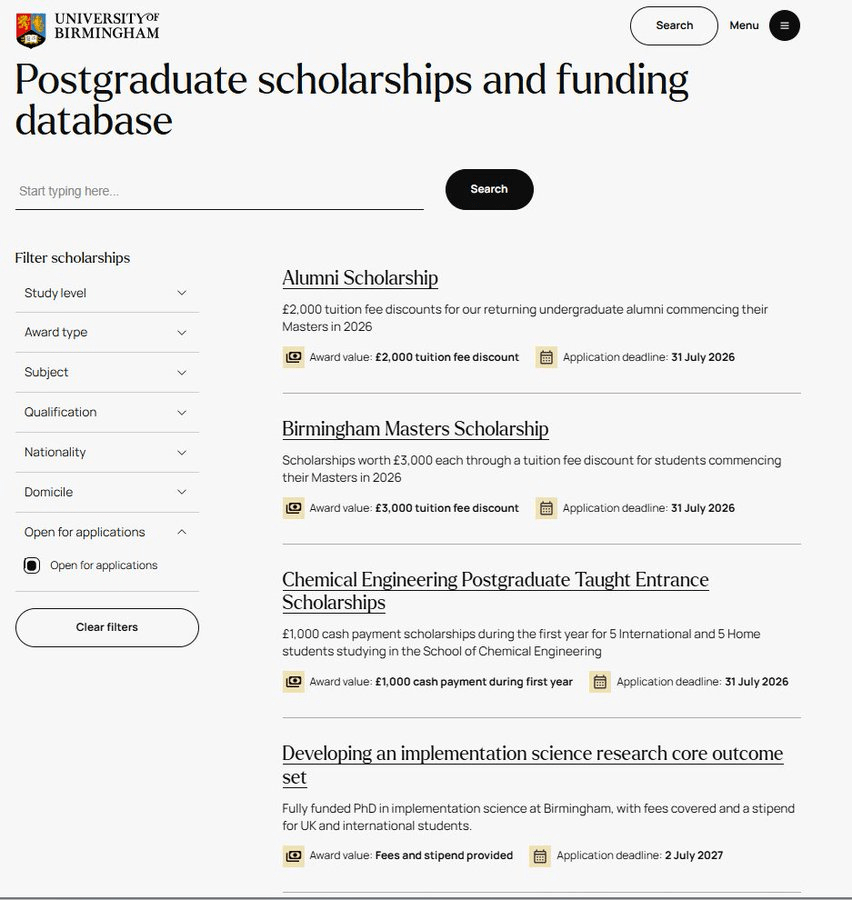Click Chemical Engineering scholarship calendar icon
The width and height of the screenshot is (852, 900).
[600, 682]
